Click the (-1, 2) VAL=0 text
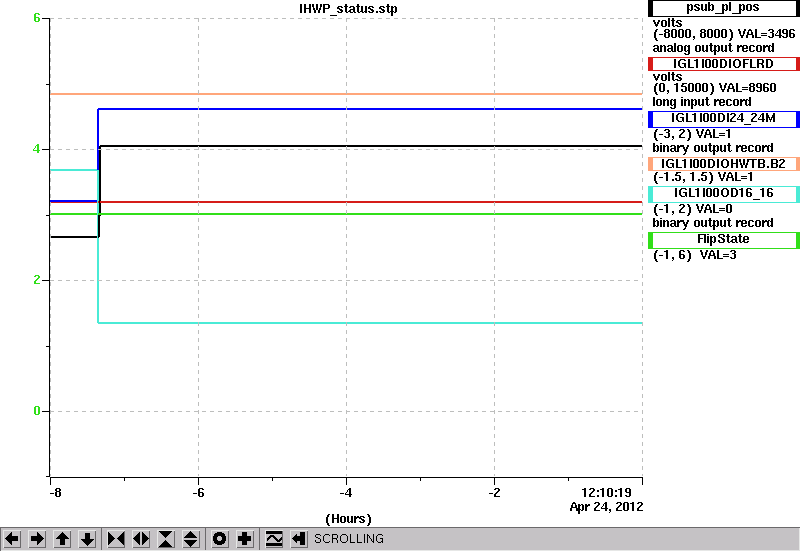The width and height of the screenshot is (800, 551). tap(692, 209)
